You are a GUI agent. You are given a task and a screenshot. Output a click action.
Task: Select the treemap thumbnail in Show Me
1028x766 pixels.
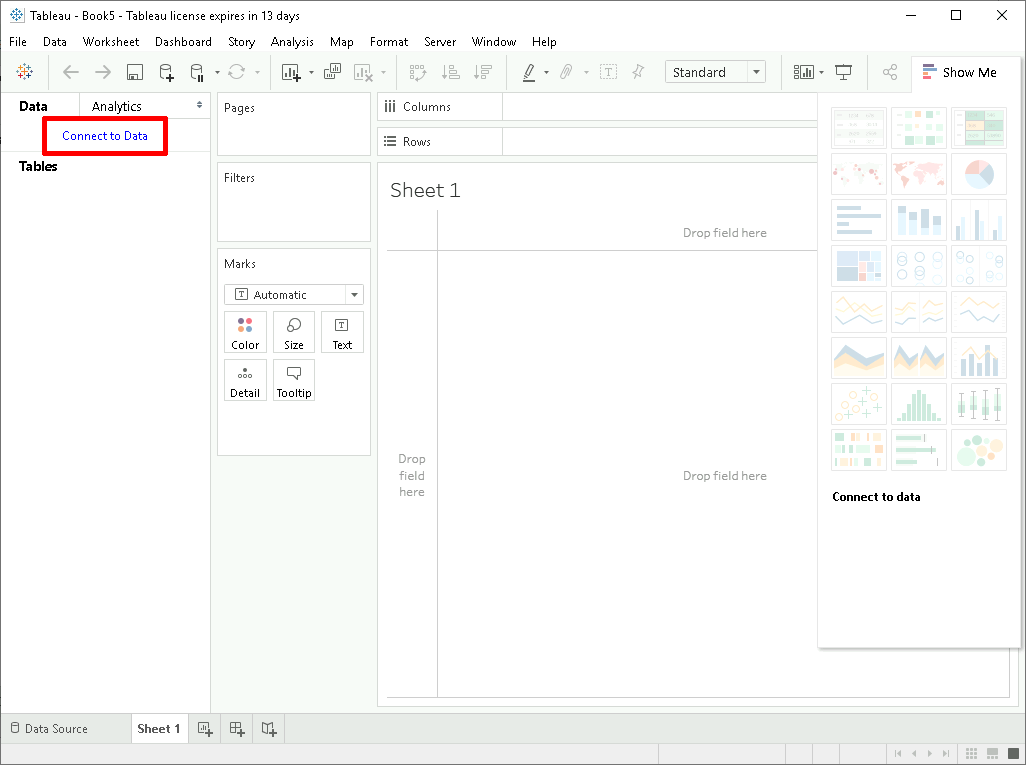coord(859,266)
